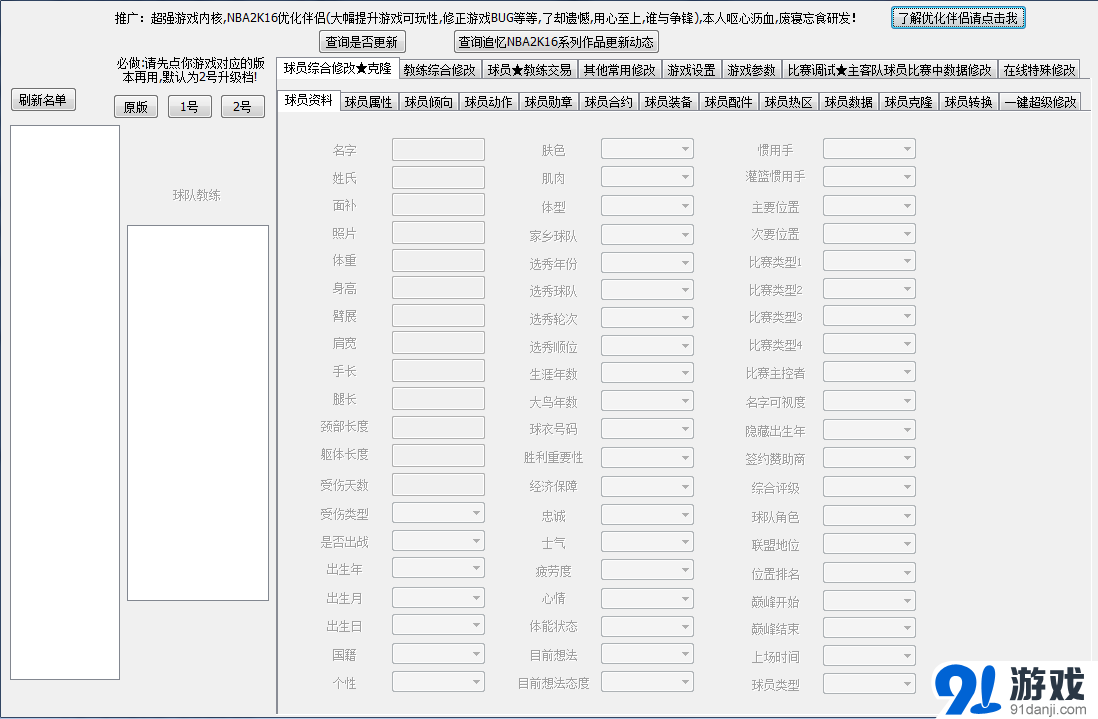Expand the 比赛类型1 dropdown
This screenshot has width=1098, height=719.
pyautogui.click(x=869, y=262)
